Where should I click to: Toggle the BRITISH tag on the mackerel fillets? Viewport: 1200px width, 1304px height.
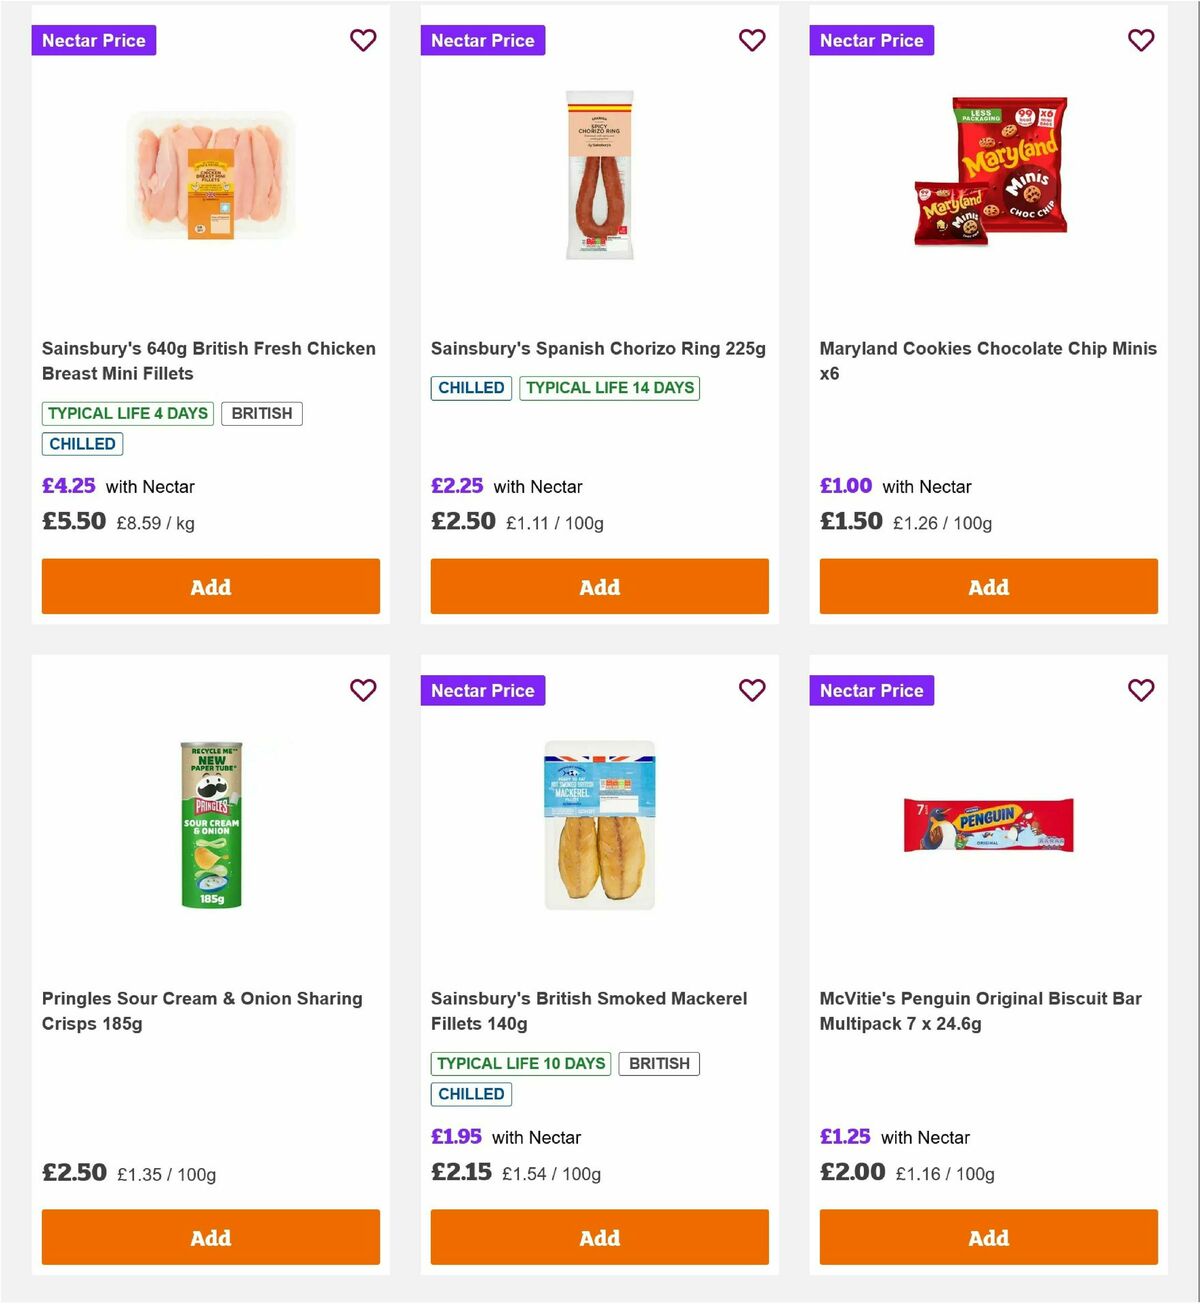coord(659,1063)
